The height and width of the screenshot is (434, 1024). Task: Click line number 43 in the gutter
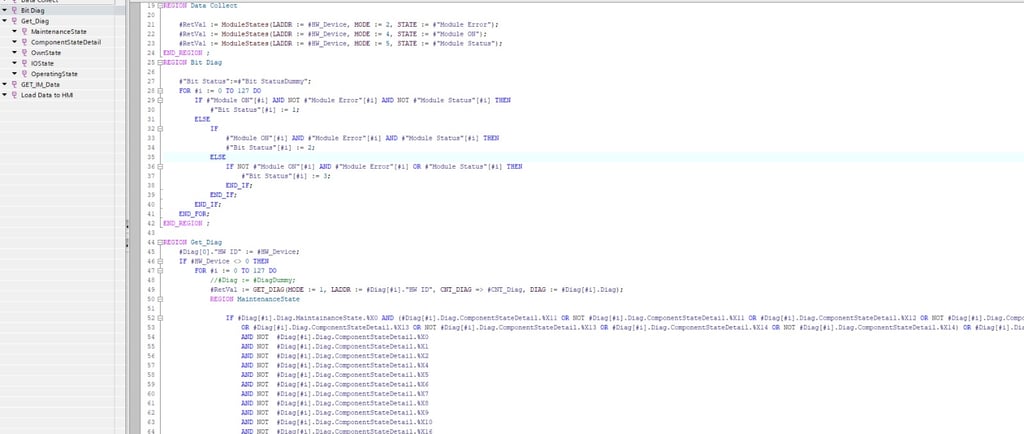(151, 232)
